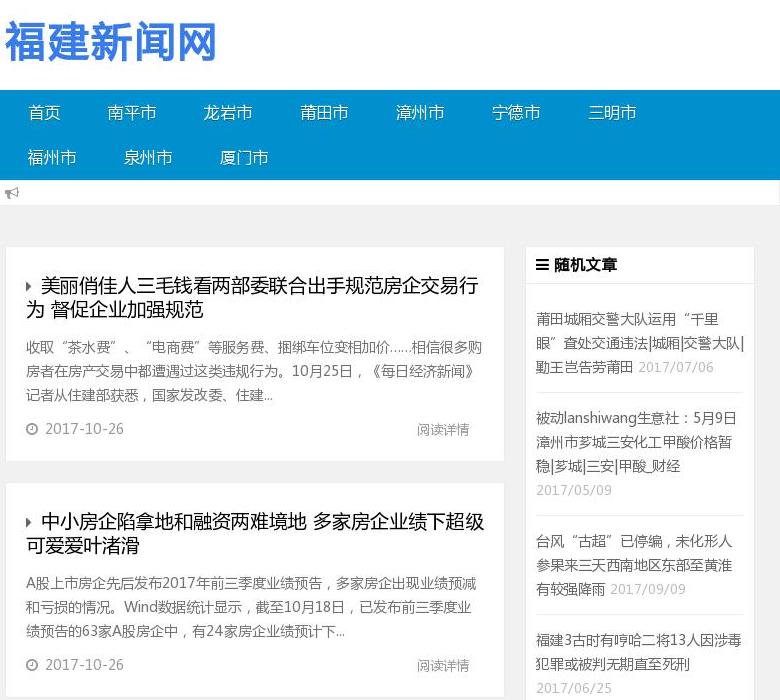780x700 pixels.
Task: Open the 漳州市 navigation item
Action: click(x=420, y=112)
